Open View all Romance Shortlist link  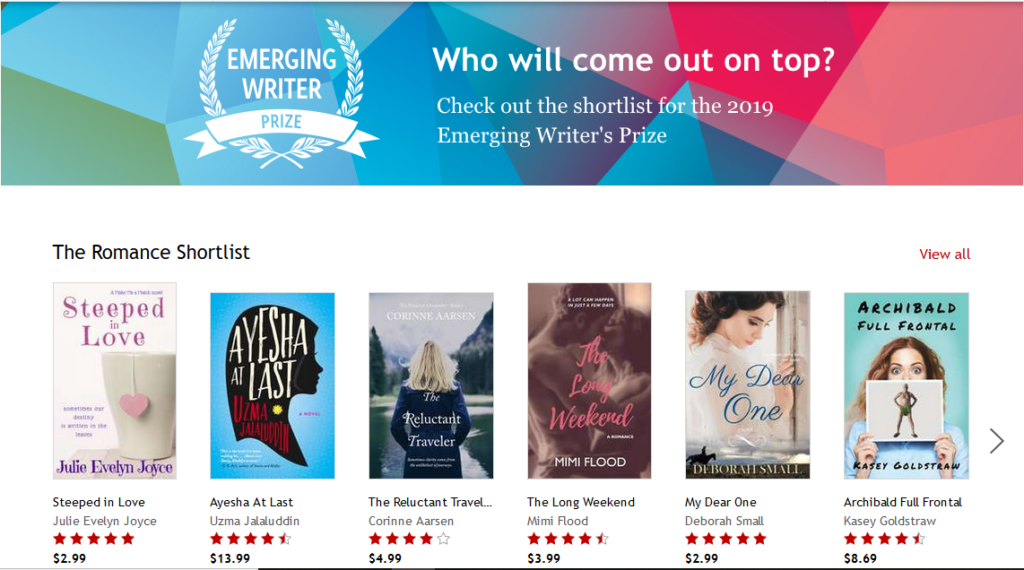pyautogui.click(x=944, y=254)
